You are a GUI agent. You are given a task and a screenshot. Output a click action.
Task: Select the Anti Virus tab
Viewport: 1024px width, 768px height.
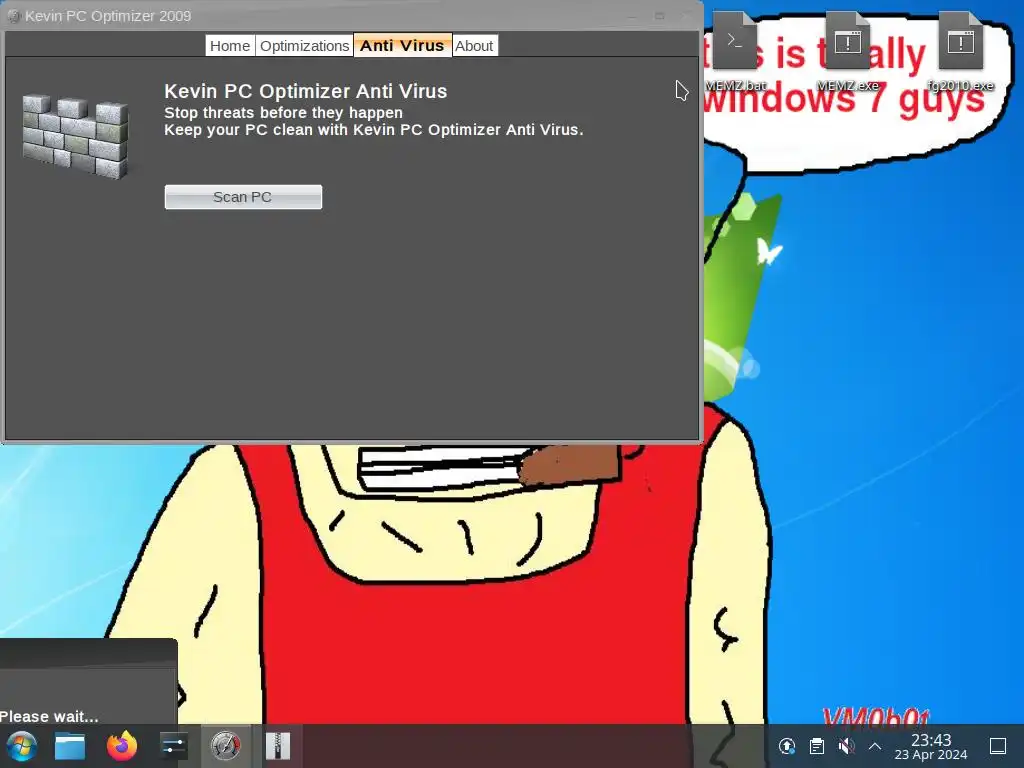click(x=402, y=45)
